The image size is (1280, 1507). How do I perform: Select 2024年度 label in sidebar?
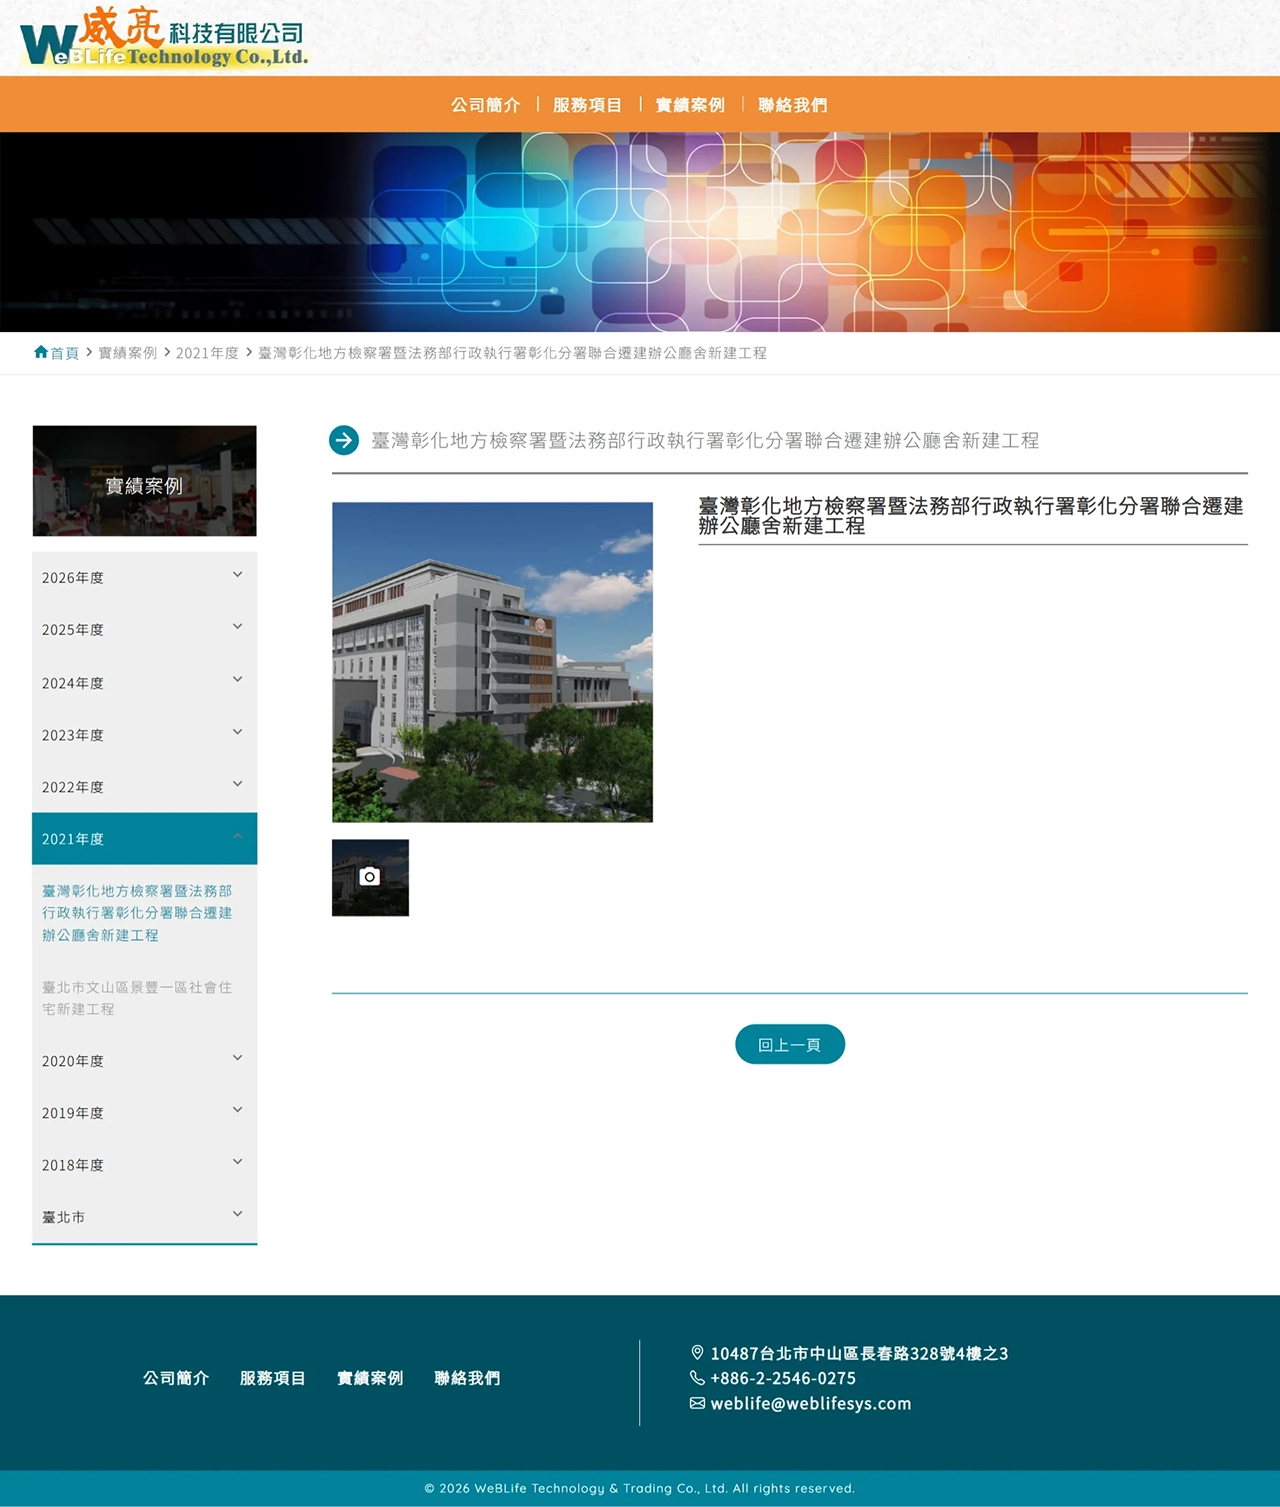pos(73,683)
